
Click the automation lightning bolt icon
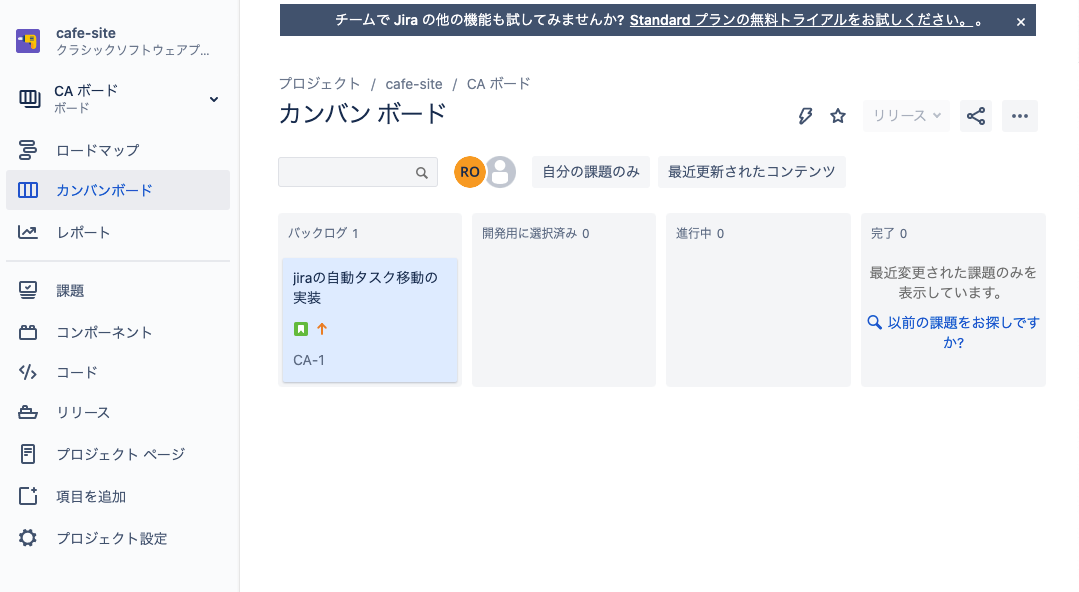coord(805,116)
